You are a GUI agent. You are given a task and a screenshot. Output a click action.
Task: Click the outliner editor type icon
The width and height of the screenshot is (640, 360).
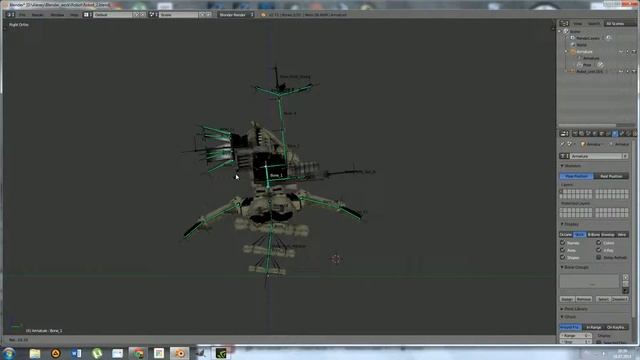pyautogui.click(x=564, y=24)
